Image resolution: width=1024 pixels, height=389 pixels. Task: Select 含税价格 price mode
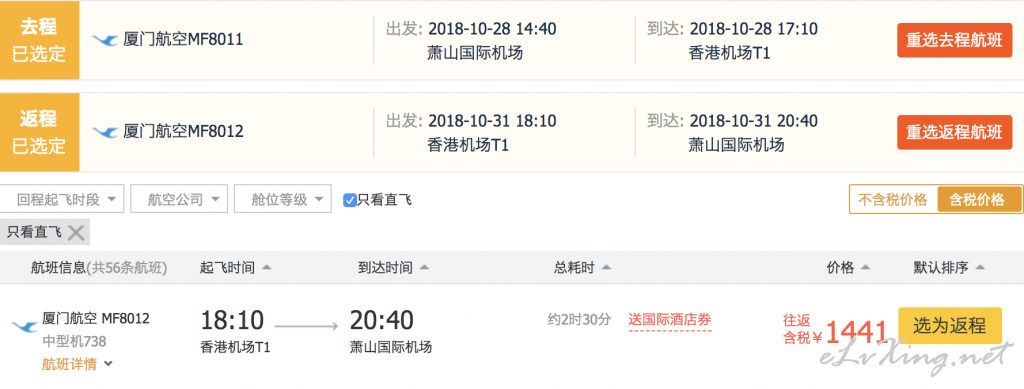(977, 200)
